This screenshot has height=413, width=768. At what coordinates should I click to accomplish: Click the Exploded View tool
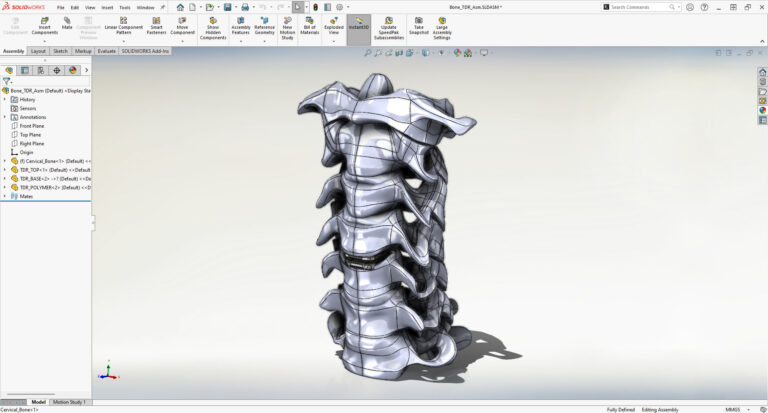[333, 26]
